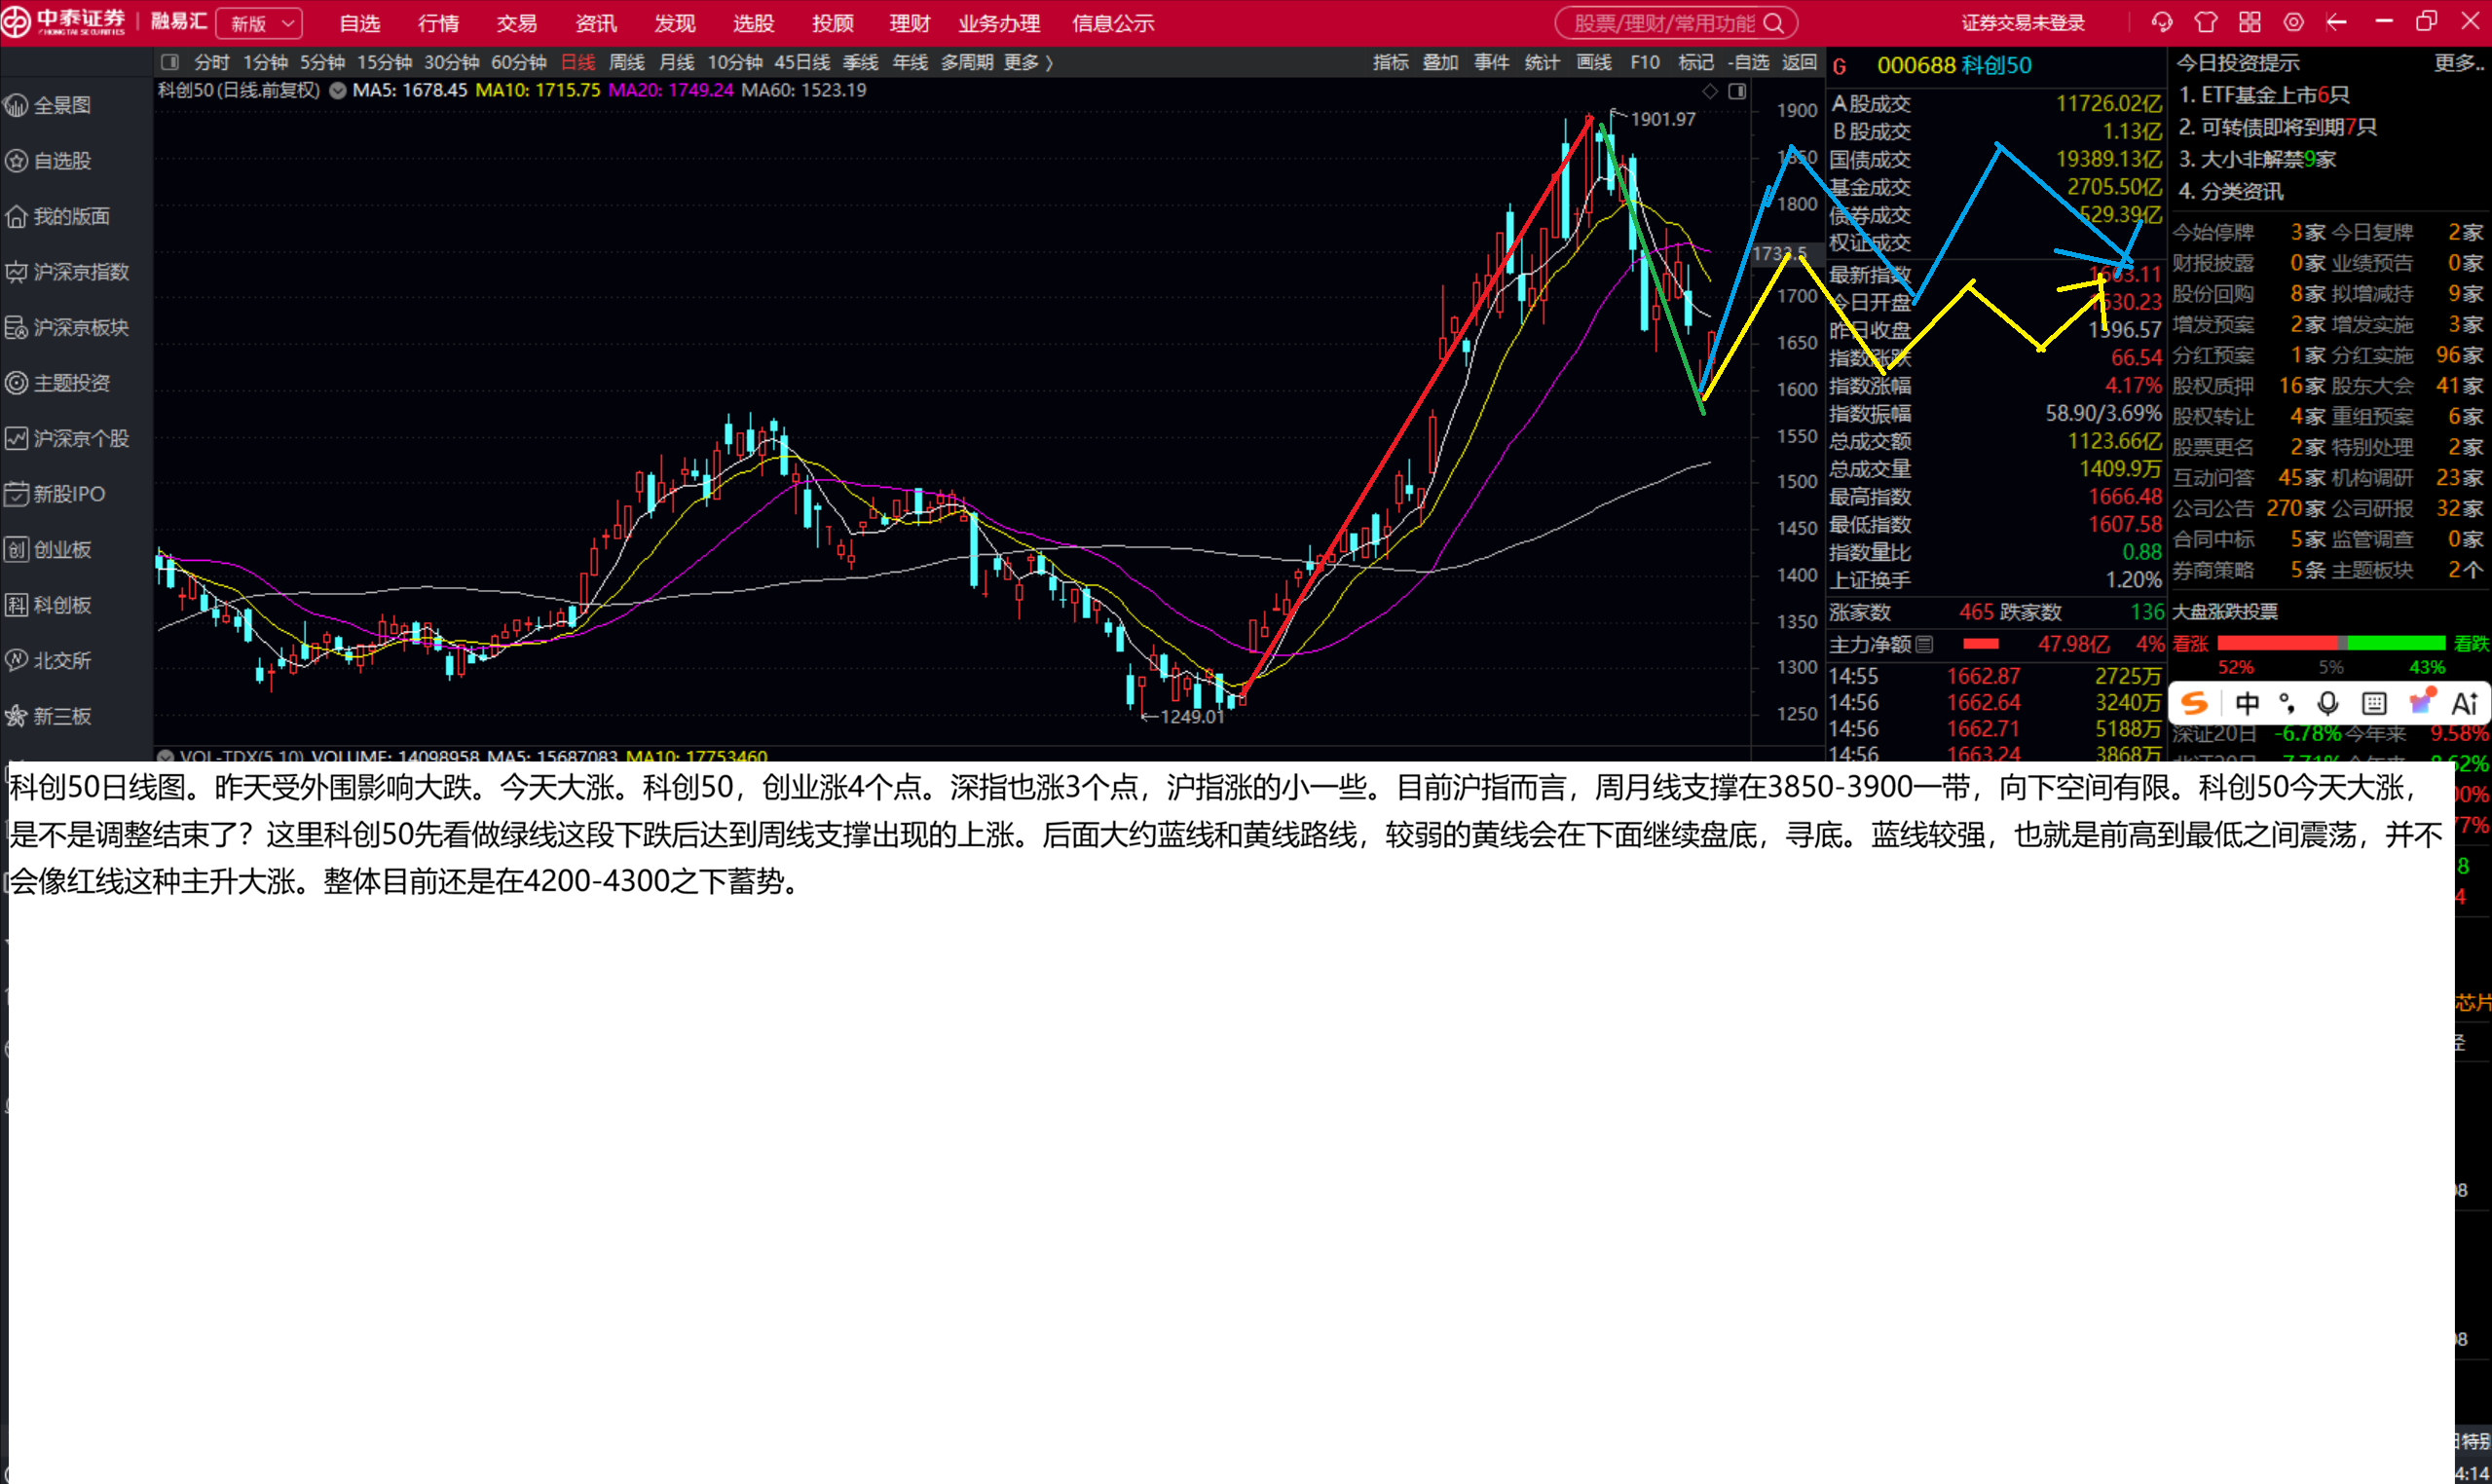Click -自选 to remove from watchlist
Image resolution: width=2492 pixels, height=1484 pixels.
[1748, 62]
